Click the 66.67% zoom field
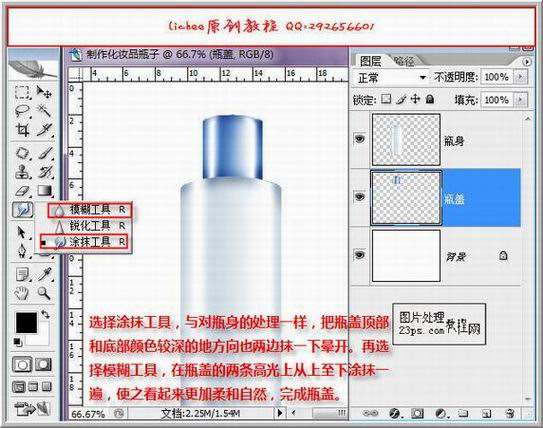Viewport: 543px width, 428px height. (88, 413)
